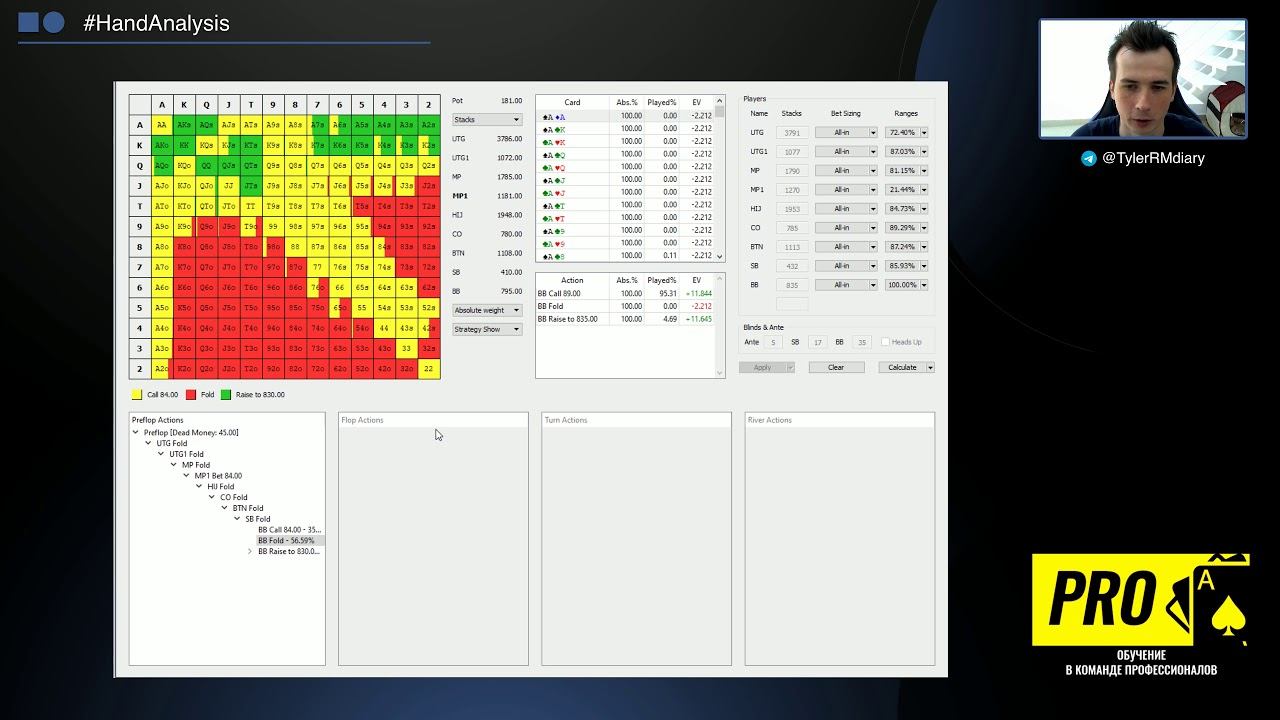Click the yellow Call 84.00 legend swatch
The image size is (1280, 720).
(x=136, y=395)
